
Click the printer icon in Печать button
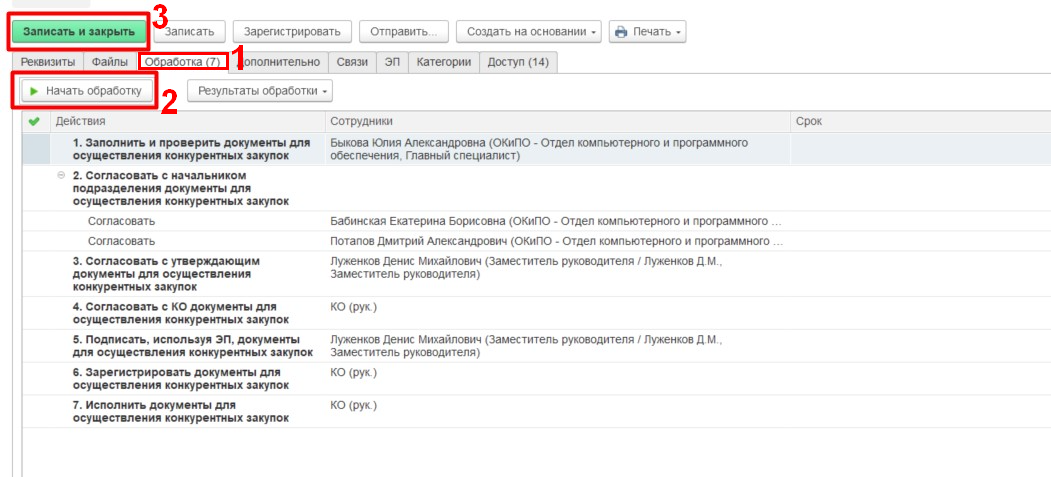621,32
